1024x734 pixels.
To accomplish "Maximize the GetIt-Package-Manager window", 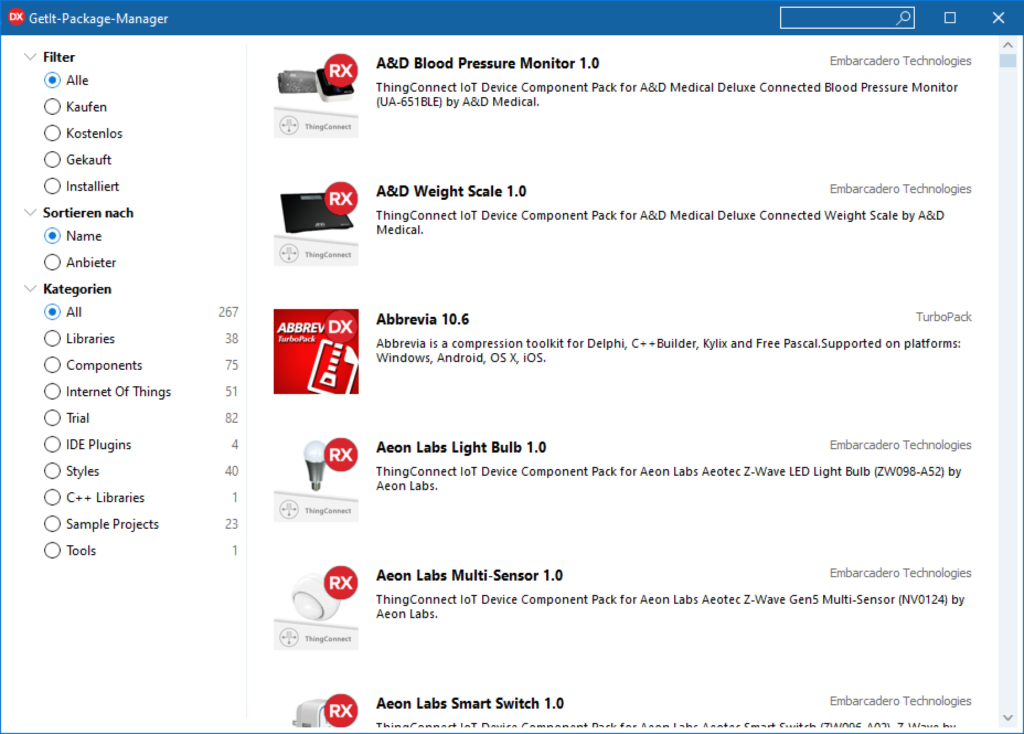I will pos(950,18).
